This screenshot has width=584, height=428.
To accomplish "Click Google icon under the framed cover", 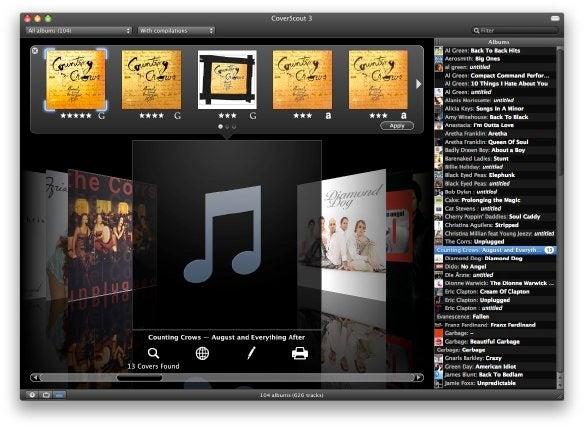I will tap(253, 116).
